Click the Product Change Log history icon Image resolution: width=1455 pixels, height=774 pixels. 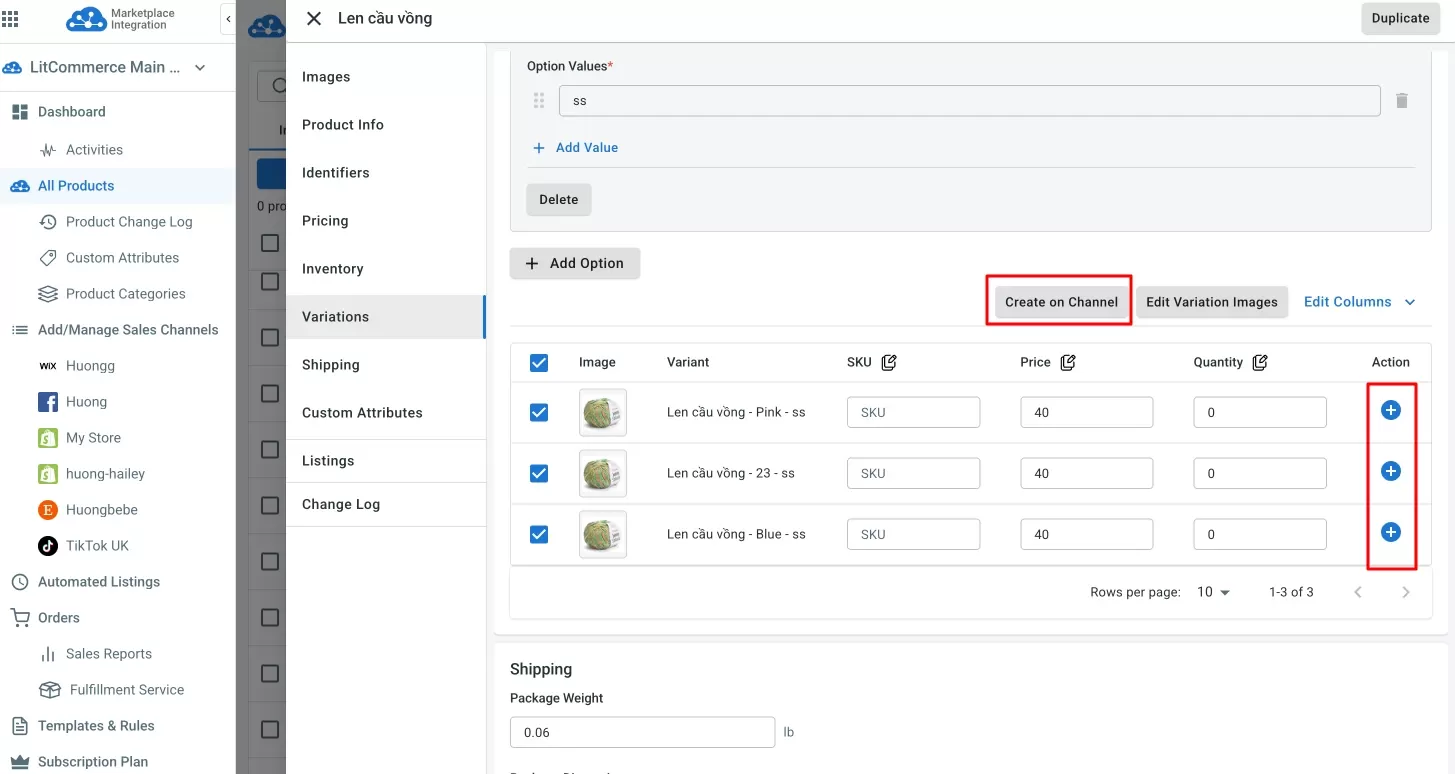point(47,222)
